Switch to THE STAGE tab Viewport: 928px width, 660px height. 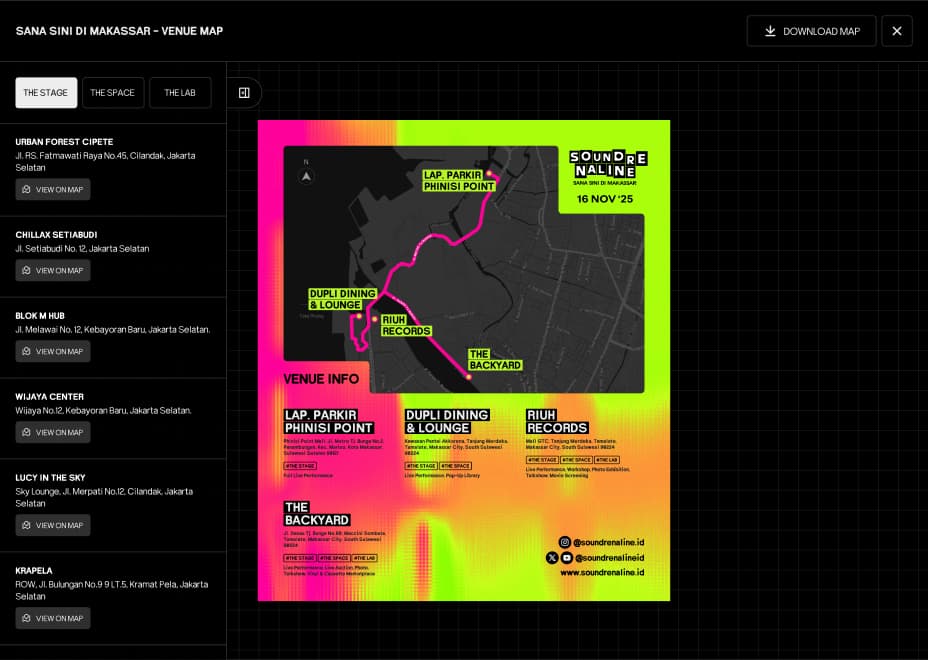click(46, 93)
